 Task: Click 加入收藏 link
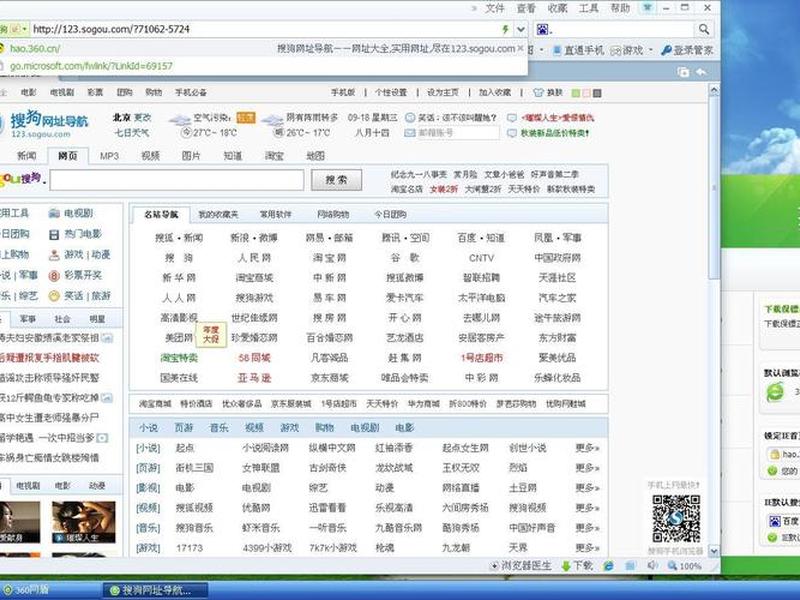pos(495,92)
